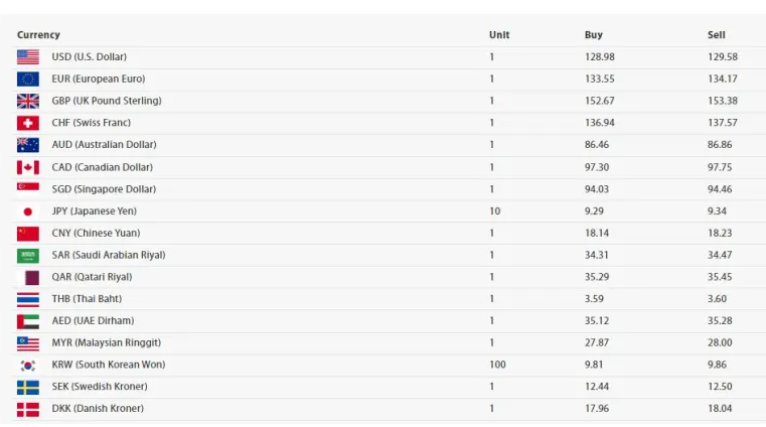Click the Swedish Kroner flag icon

click(x=28, y=387)
